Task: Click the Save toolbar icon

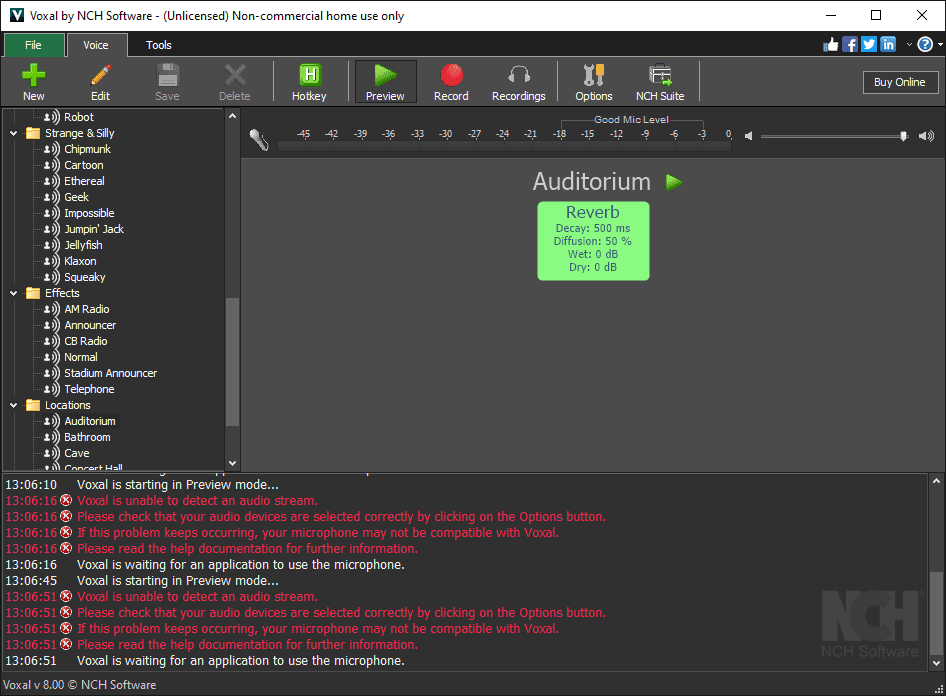Action: [167, 82]
